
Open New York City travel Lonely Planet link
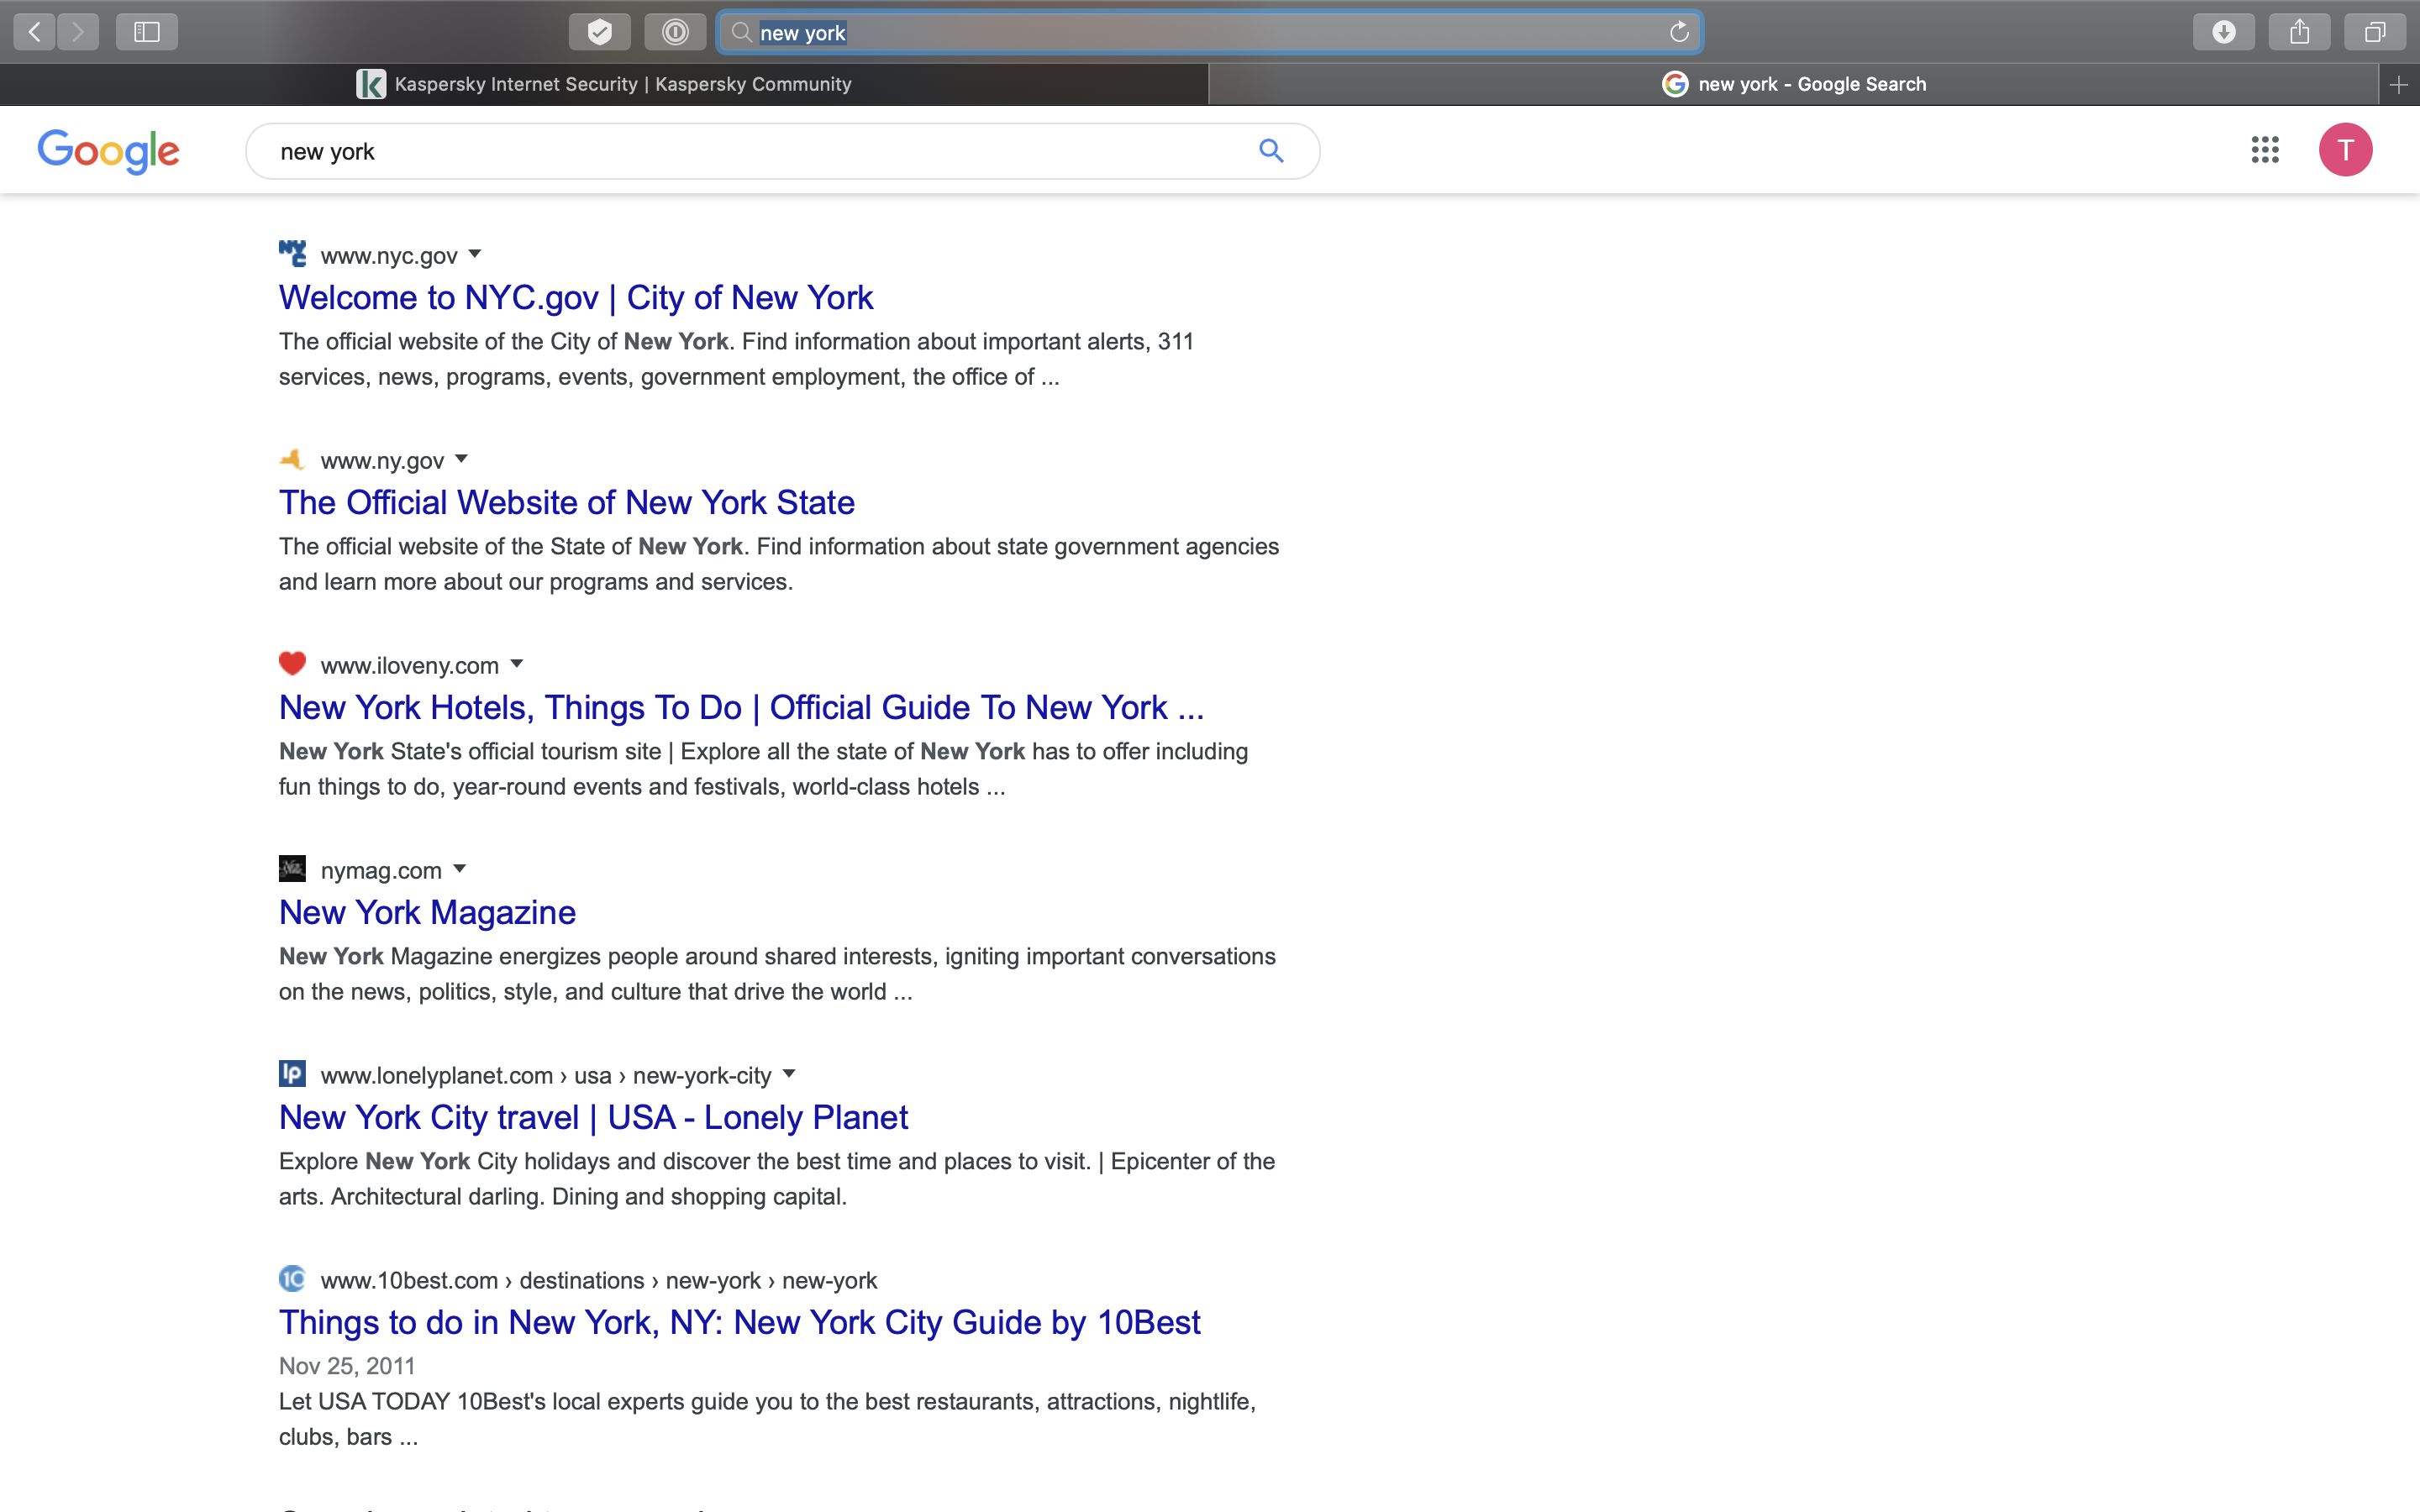593,1118
